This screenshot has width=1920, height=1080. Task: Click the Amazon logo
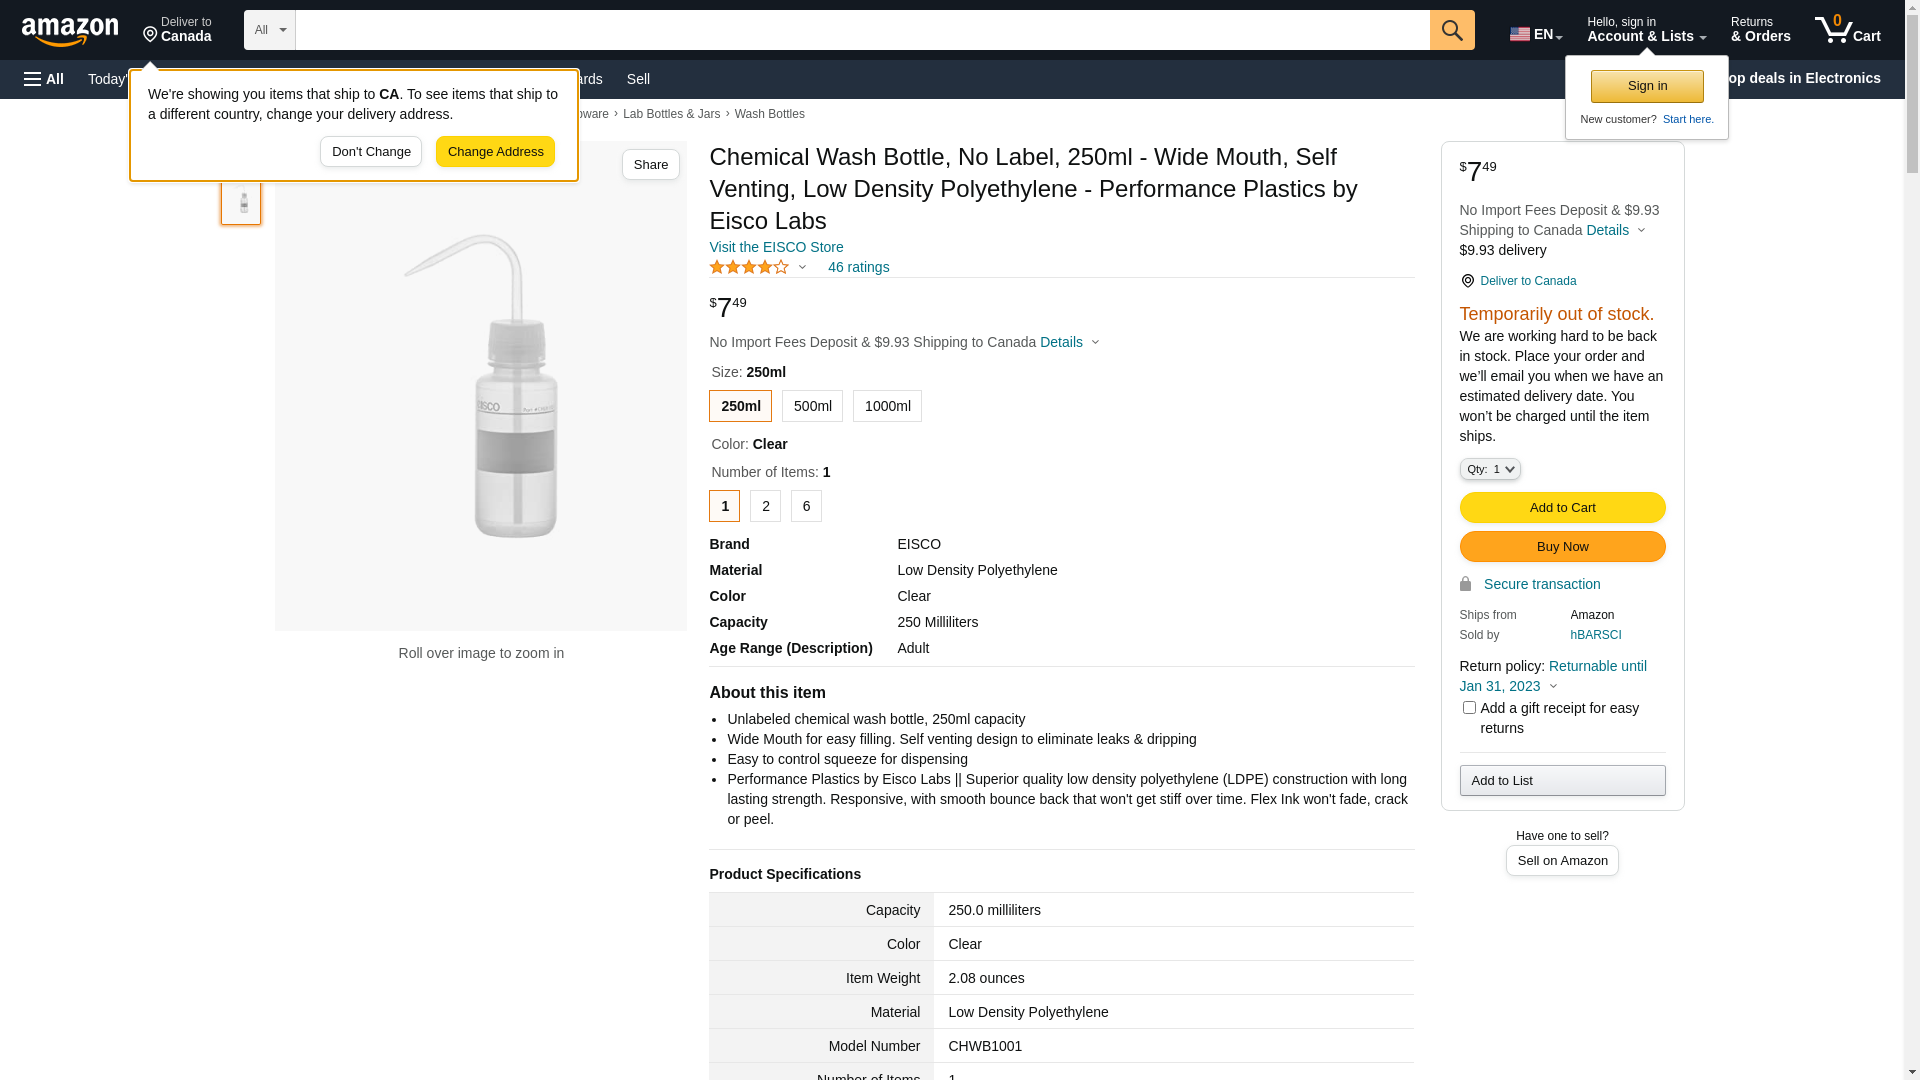[70, 31]
